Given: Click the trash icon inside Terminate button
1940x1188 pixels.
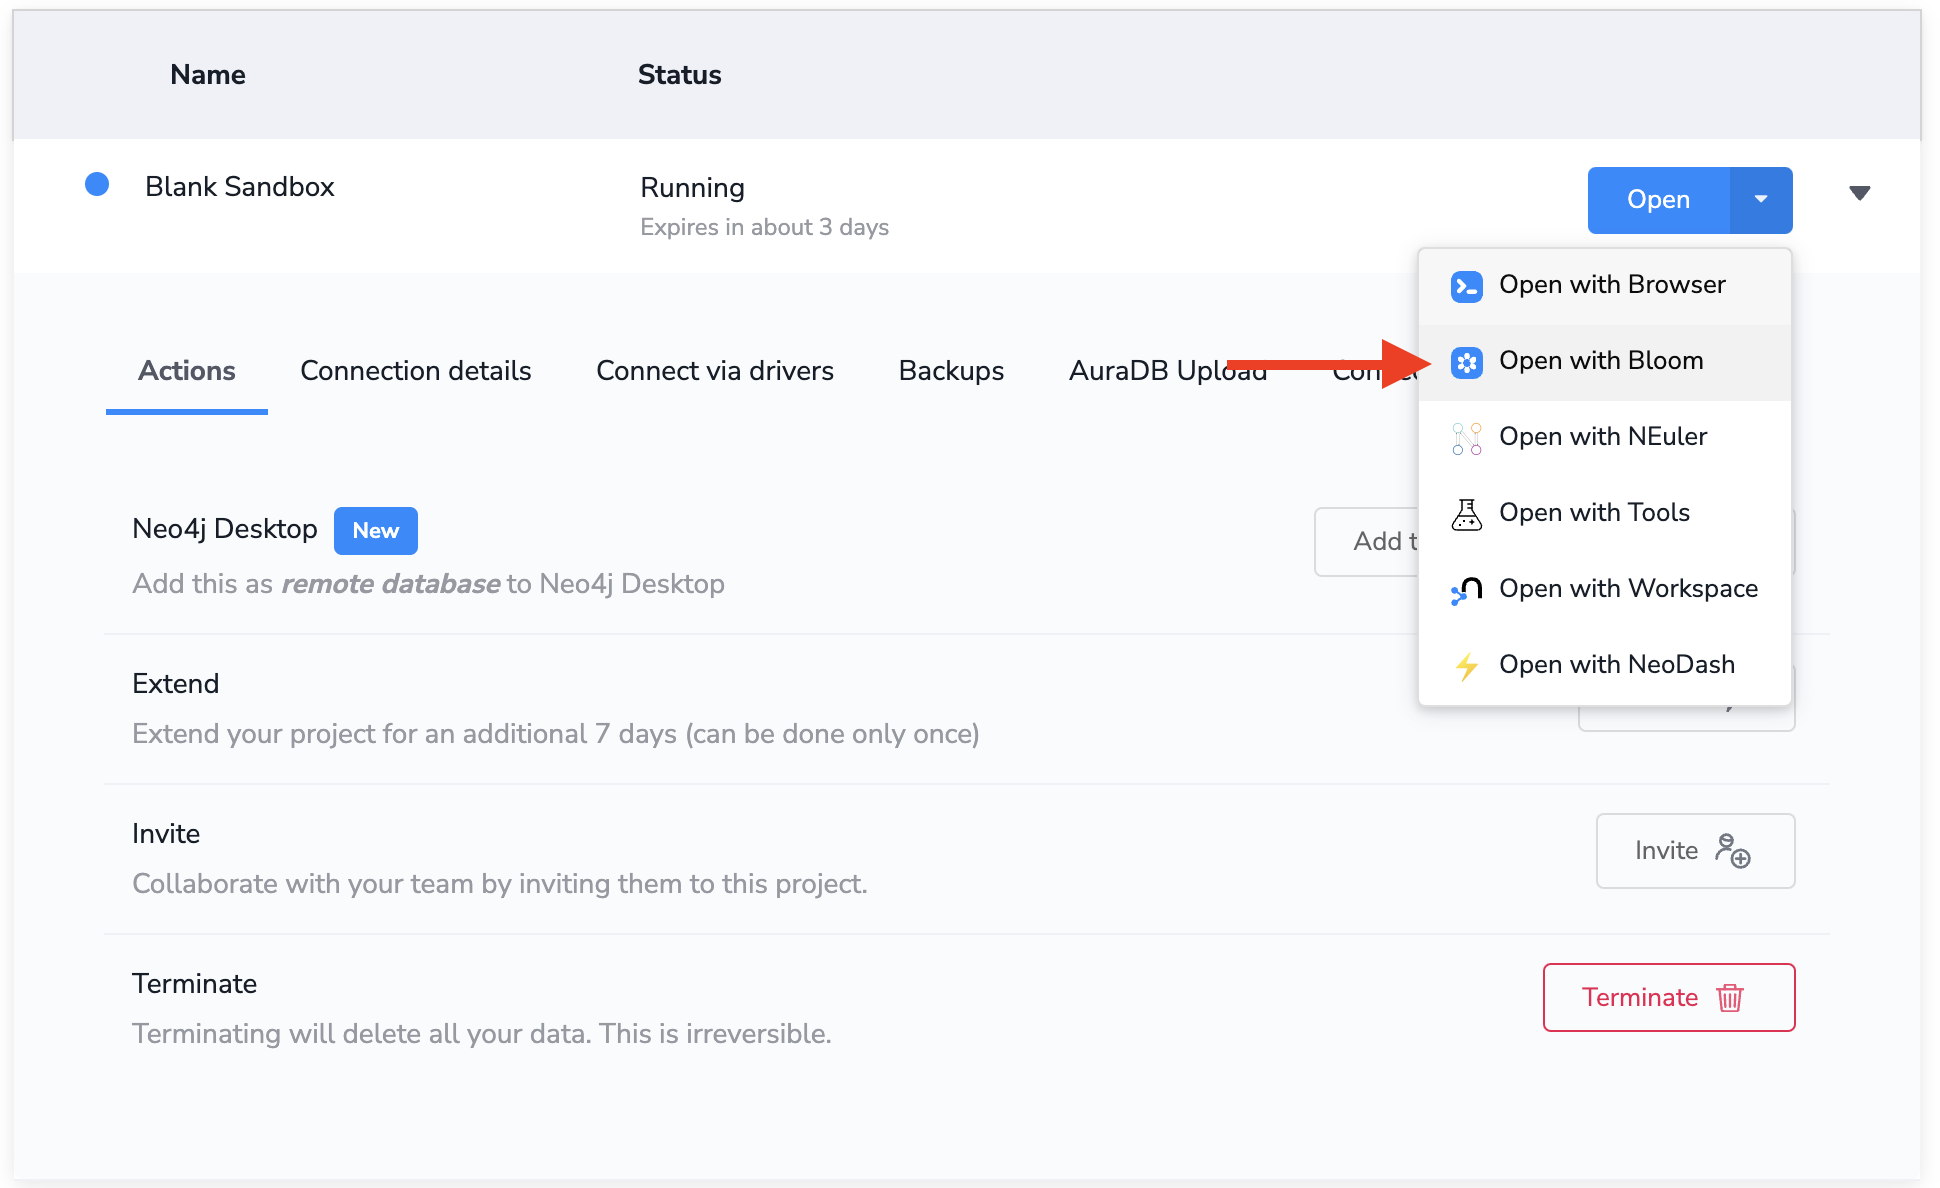Looking at the screenshot, I should [x=1731, y=997].
